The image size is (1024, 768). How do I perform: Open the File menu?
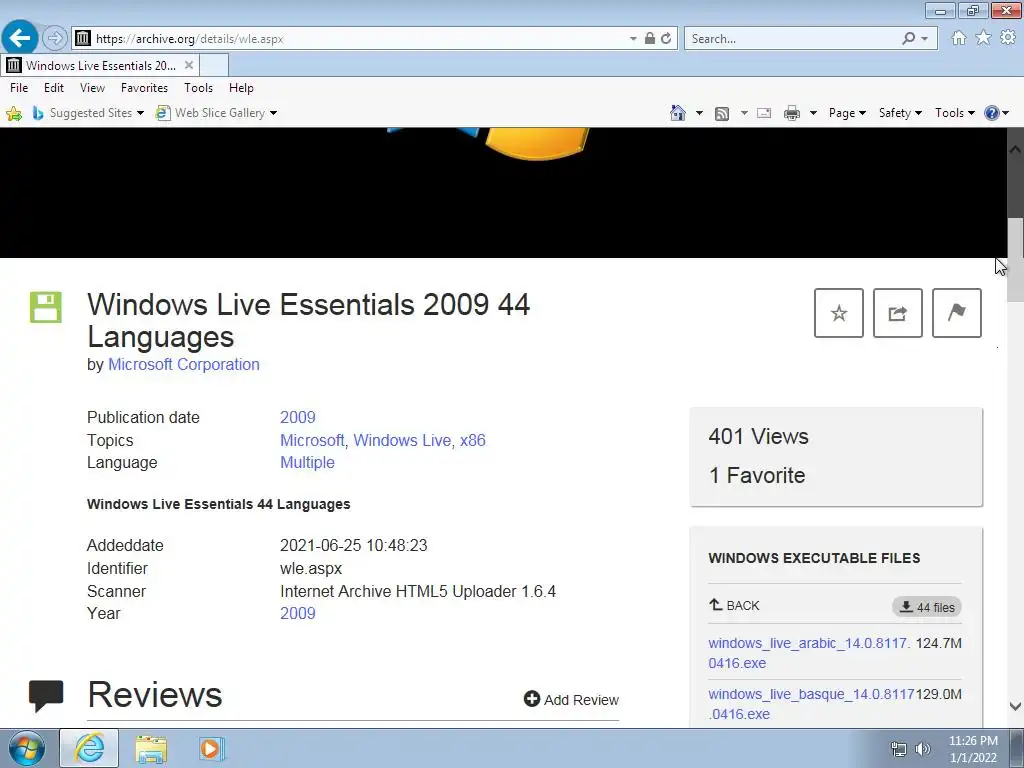[x=19, y=88]
